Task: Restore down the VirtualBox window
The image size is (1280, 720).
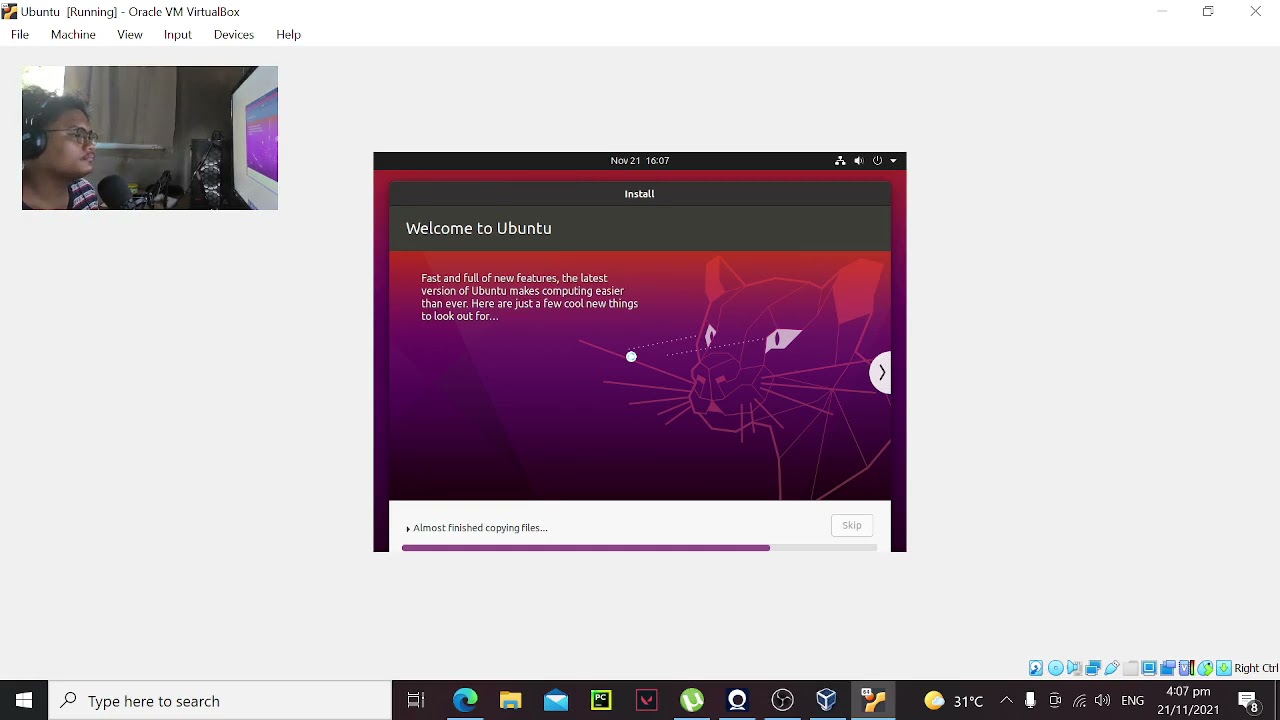Action: pos(1208,12)
